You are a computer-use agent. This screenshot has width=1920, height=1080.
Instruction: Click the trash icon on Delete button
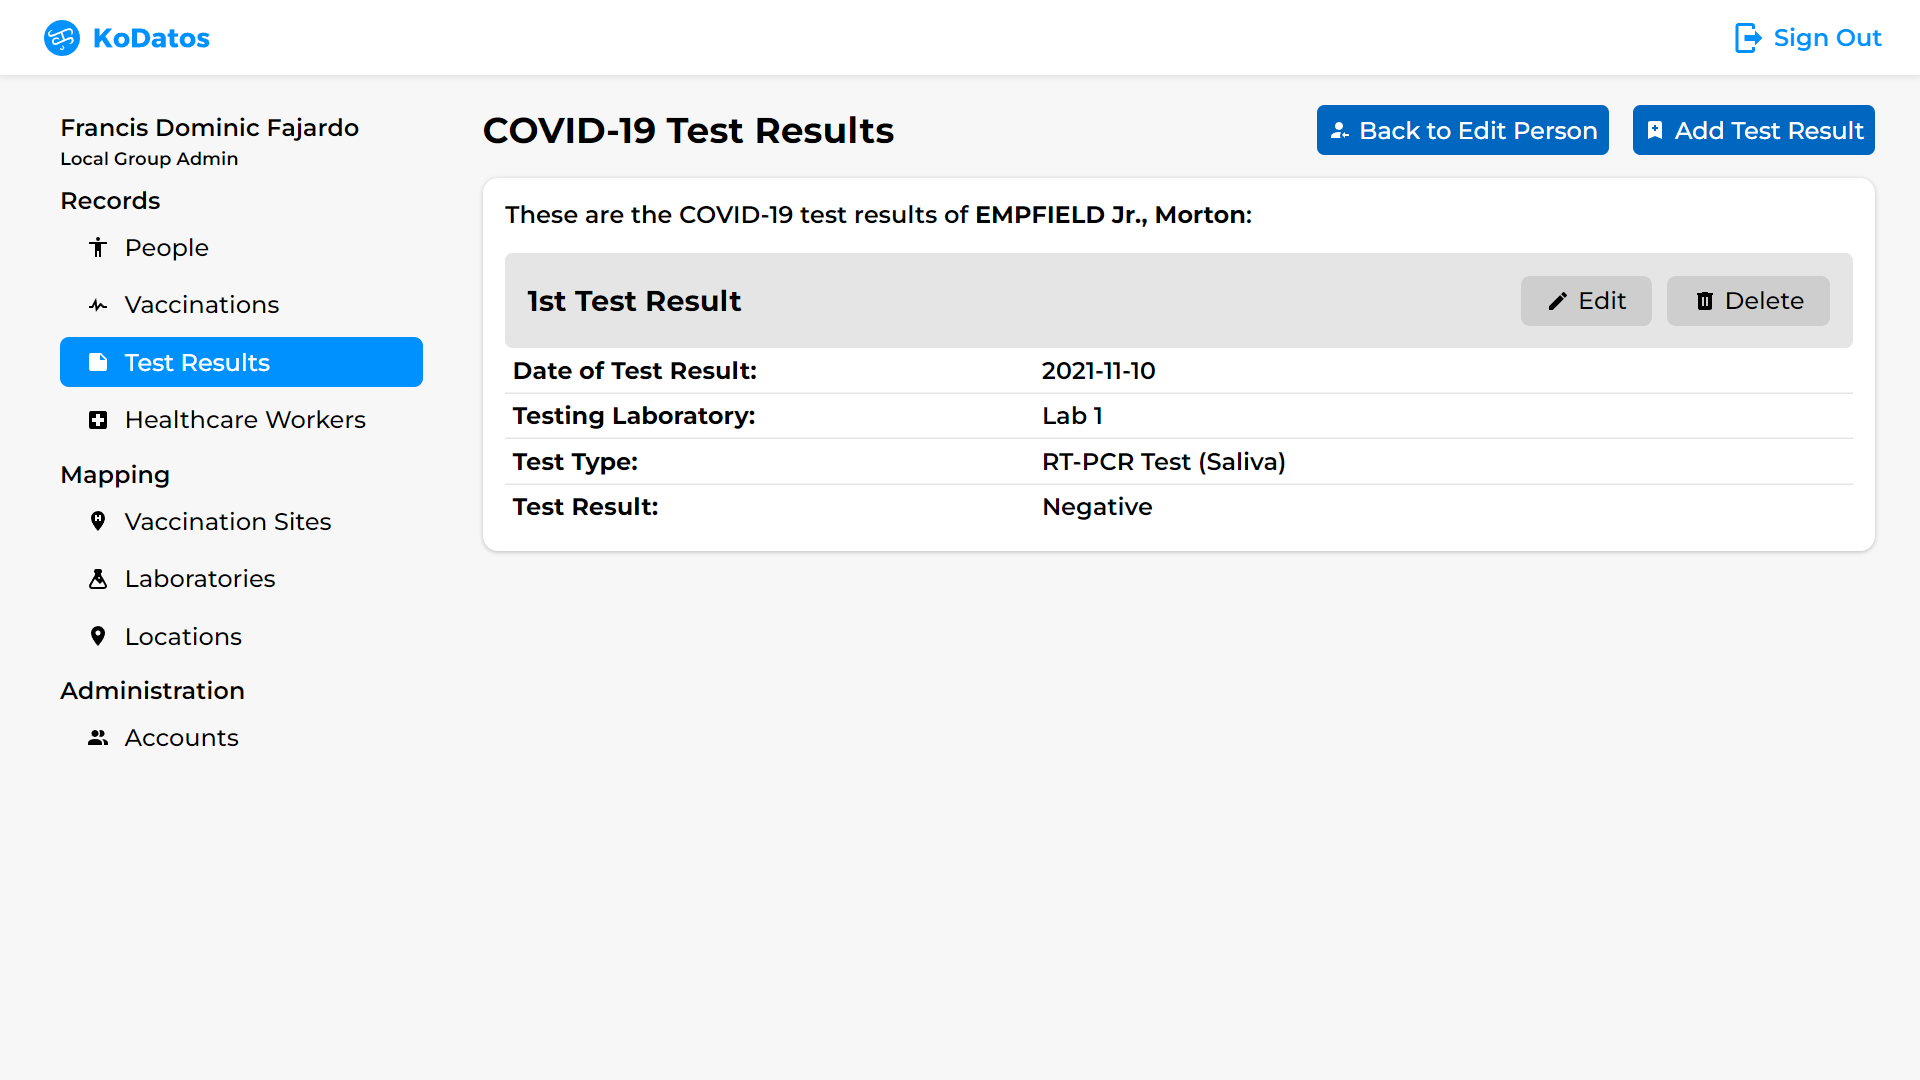(1705, 301)
